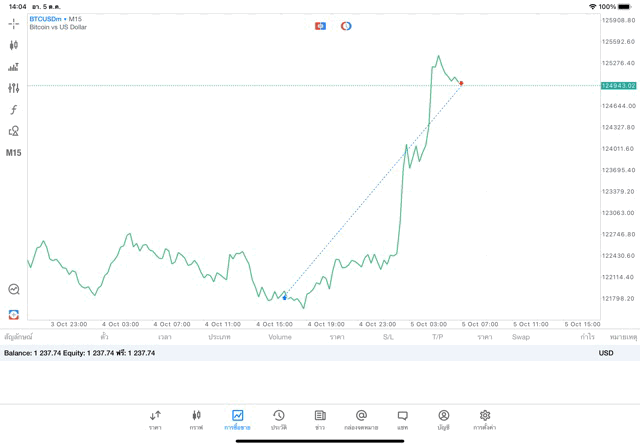Screen dimensions: 640x447
Task: Open the indicators bar-chart icon
Action: (x=13, y=67)
